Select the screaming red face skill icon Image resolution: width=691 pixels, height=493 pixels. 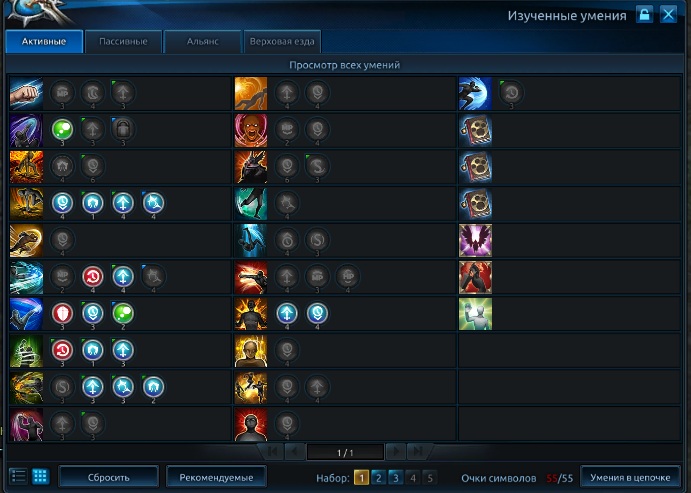pos(251,130)
